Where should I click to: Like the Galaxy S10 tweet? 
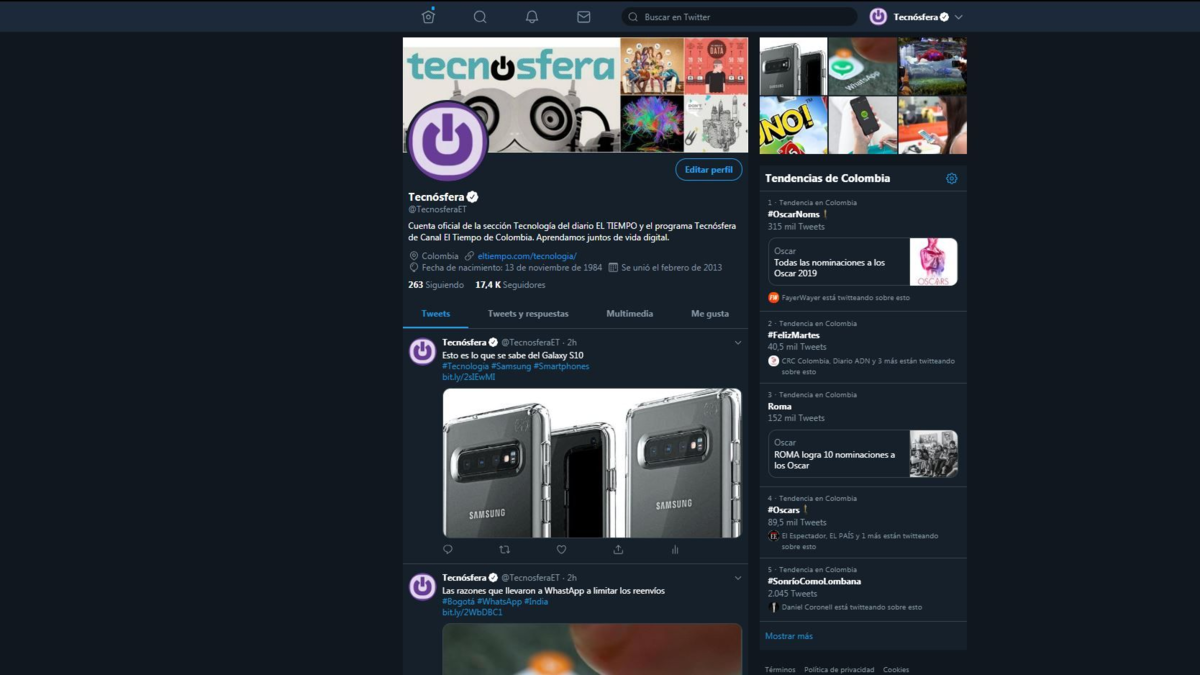(x=561, y=550)
